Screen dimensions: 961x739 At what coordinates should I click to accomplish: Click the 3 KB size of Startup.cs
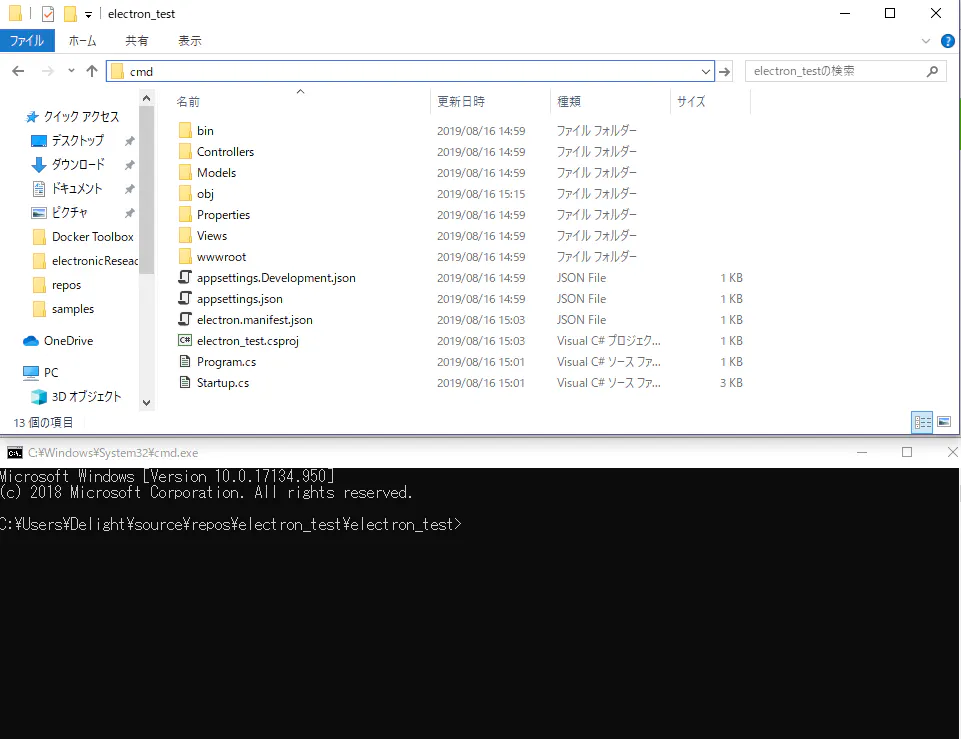(x=731, y=382)
